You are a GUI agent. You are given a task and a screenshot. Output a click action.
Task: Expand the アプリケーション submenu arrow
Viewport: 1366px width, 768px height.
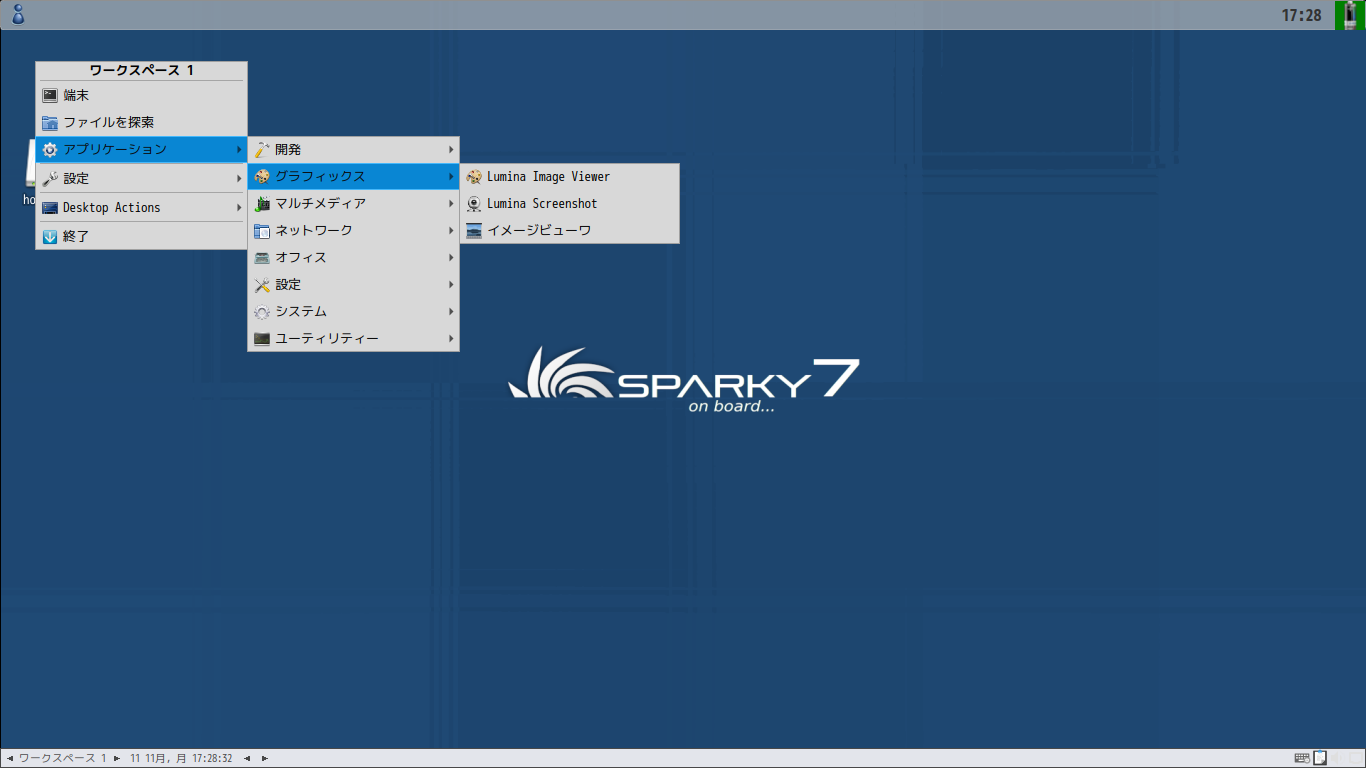click(239, 150)
